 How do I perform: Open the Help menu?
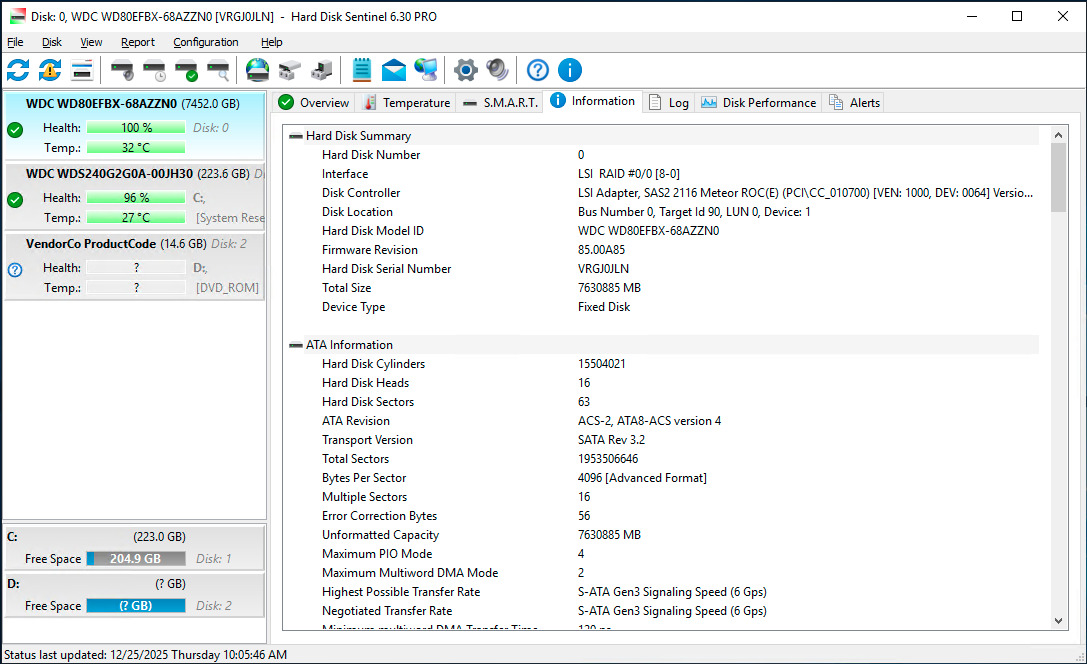click(x=272, y=42)
